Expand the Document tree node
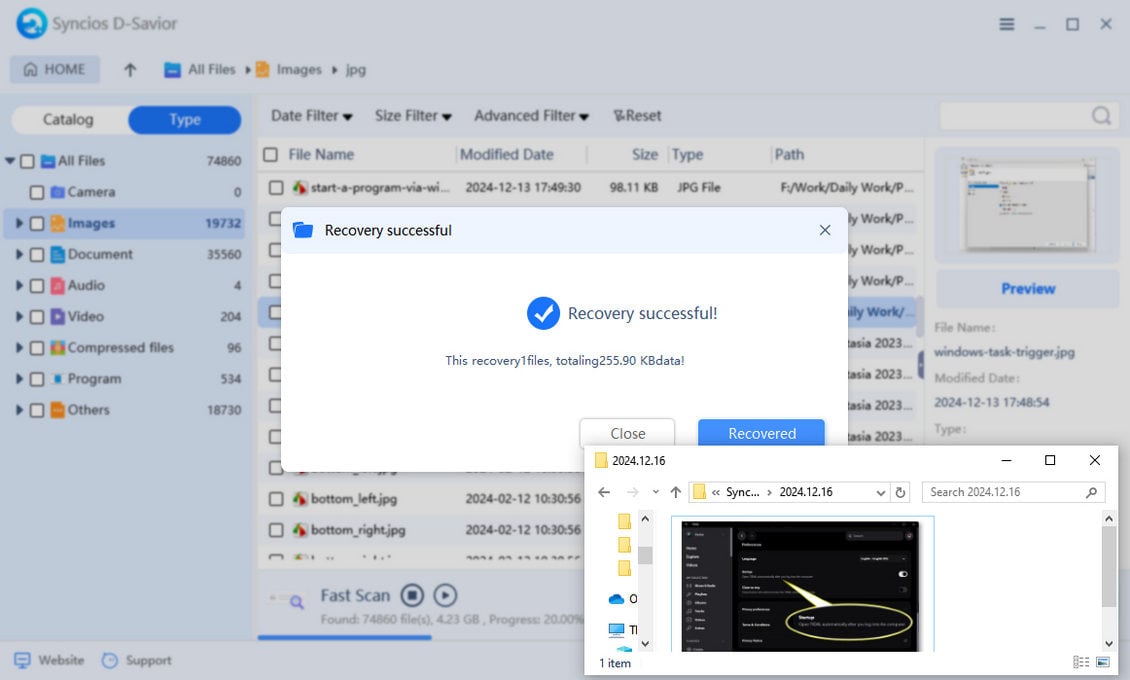This screenshot has width=1130, height=680. pyautogui.click(x=19, y=254)
